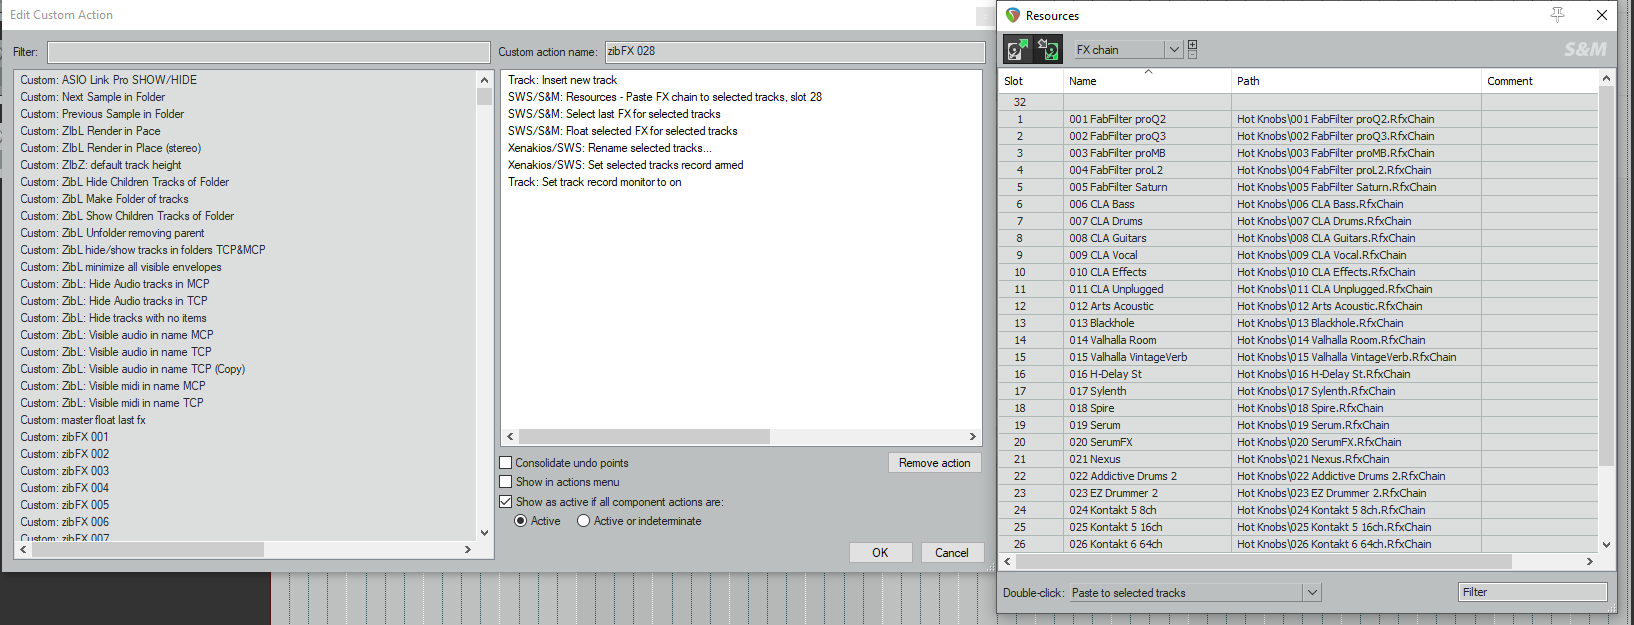
Task: Select '001 FabFilter proQ2' resource slot
Action: point(1117,119)
